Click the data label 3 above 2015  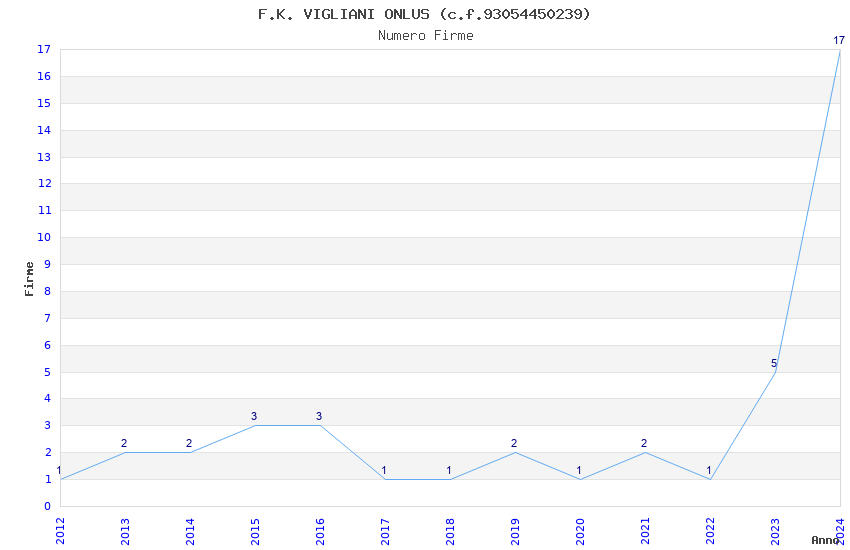pyautogui.click(x=254, y=416)
